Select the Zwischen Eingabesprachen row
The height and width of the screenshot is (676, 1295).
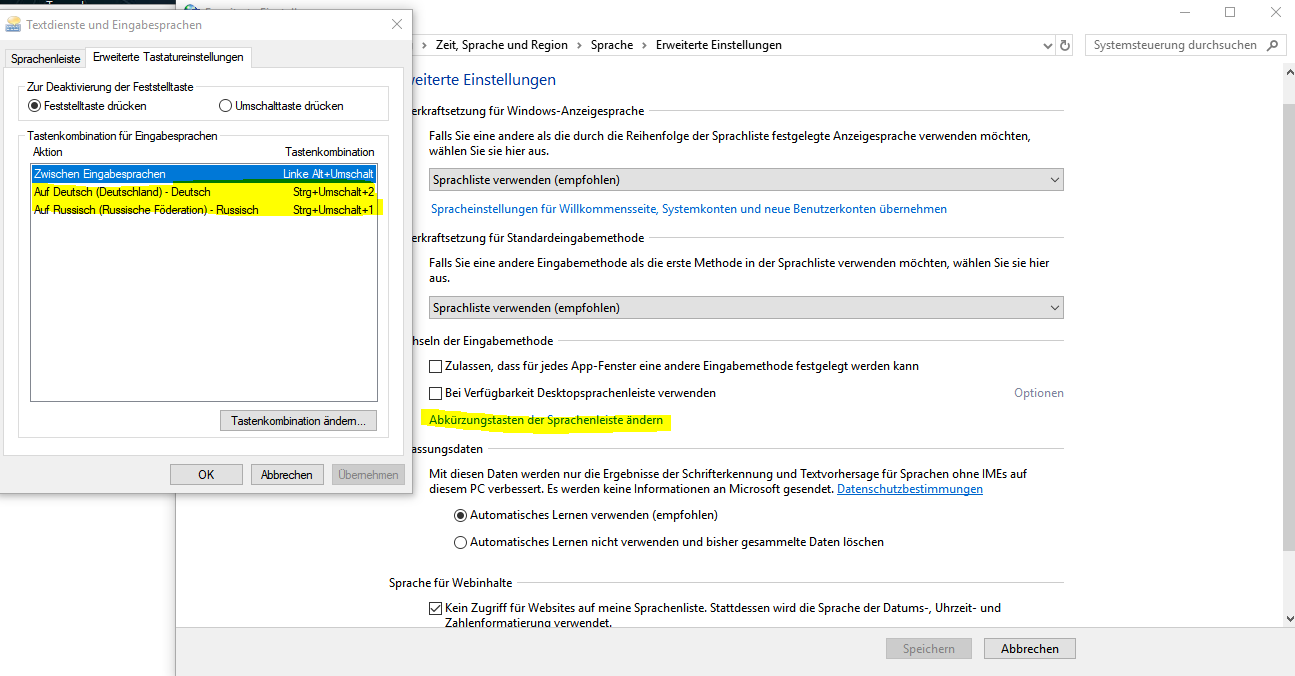point(203,174)
